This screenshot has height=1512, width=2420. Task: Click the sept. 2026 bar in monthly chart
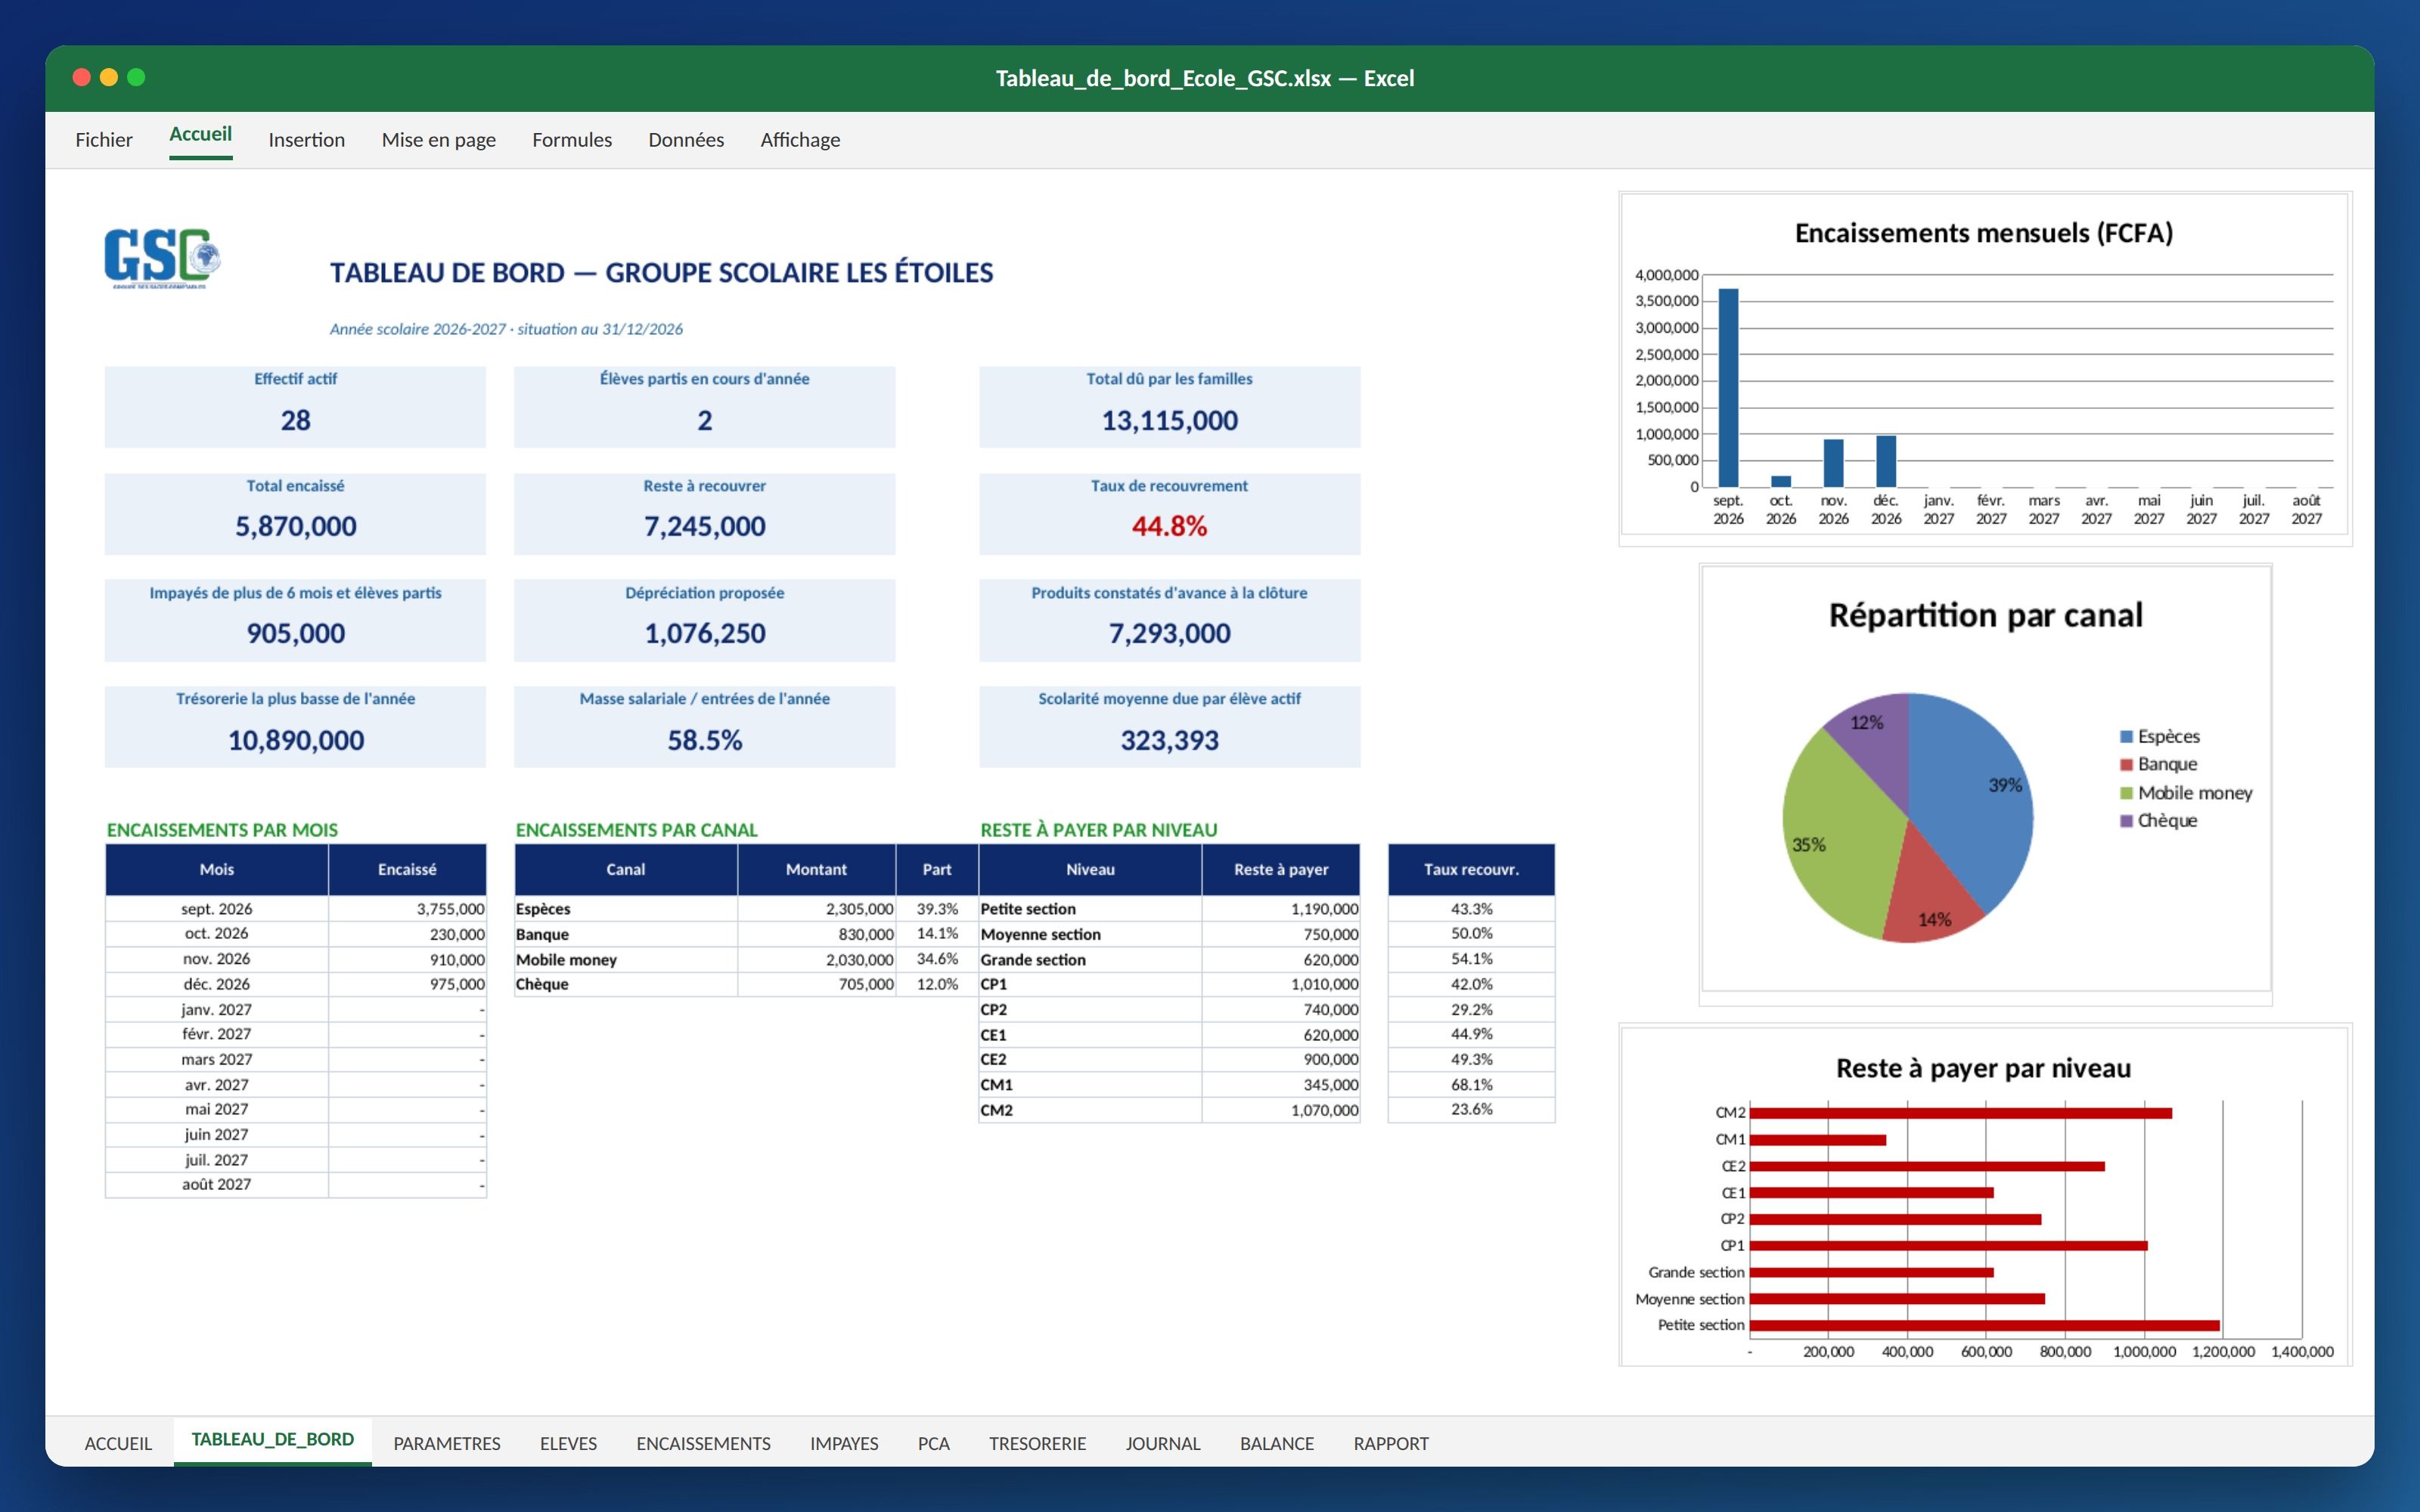click(1728, 388)
